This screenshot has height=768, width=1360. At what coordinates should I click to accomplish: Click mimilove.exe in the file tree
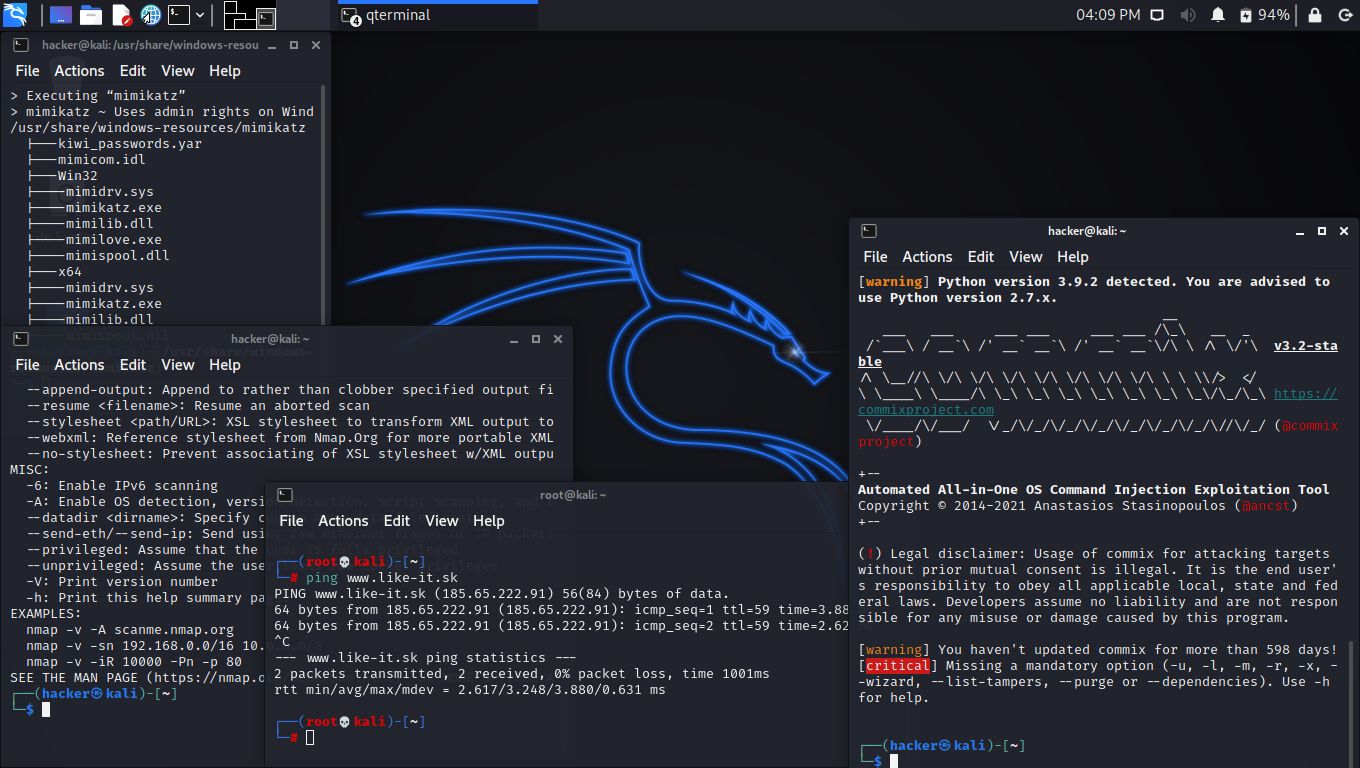pyautogui.click(x=114, y=240)
